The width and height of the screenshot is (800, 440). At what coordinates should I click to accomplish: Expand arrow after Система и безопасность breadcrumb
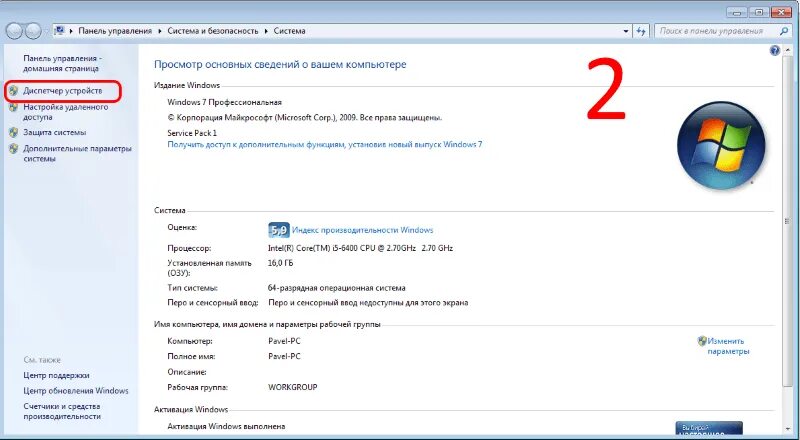click(266, 31)
